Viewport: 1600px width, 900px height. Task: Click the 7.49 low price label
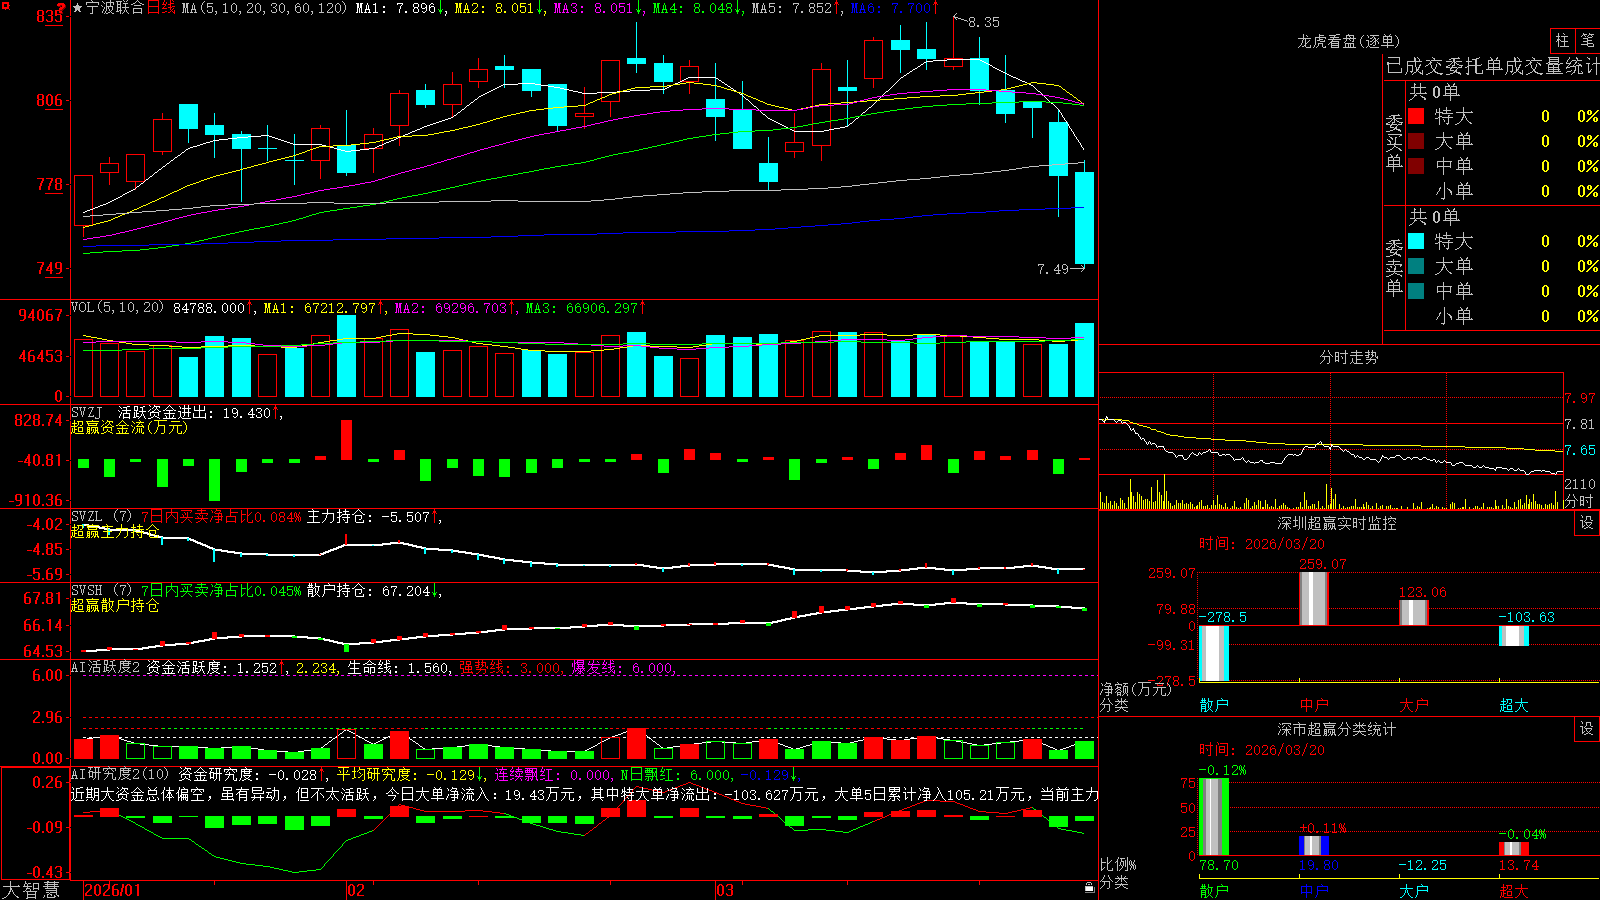tap(1053, 269)
